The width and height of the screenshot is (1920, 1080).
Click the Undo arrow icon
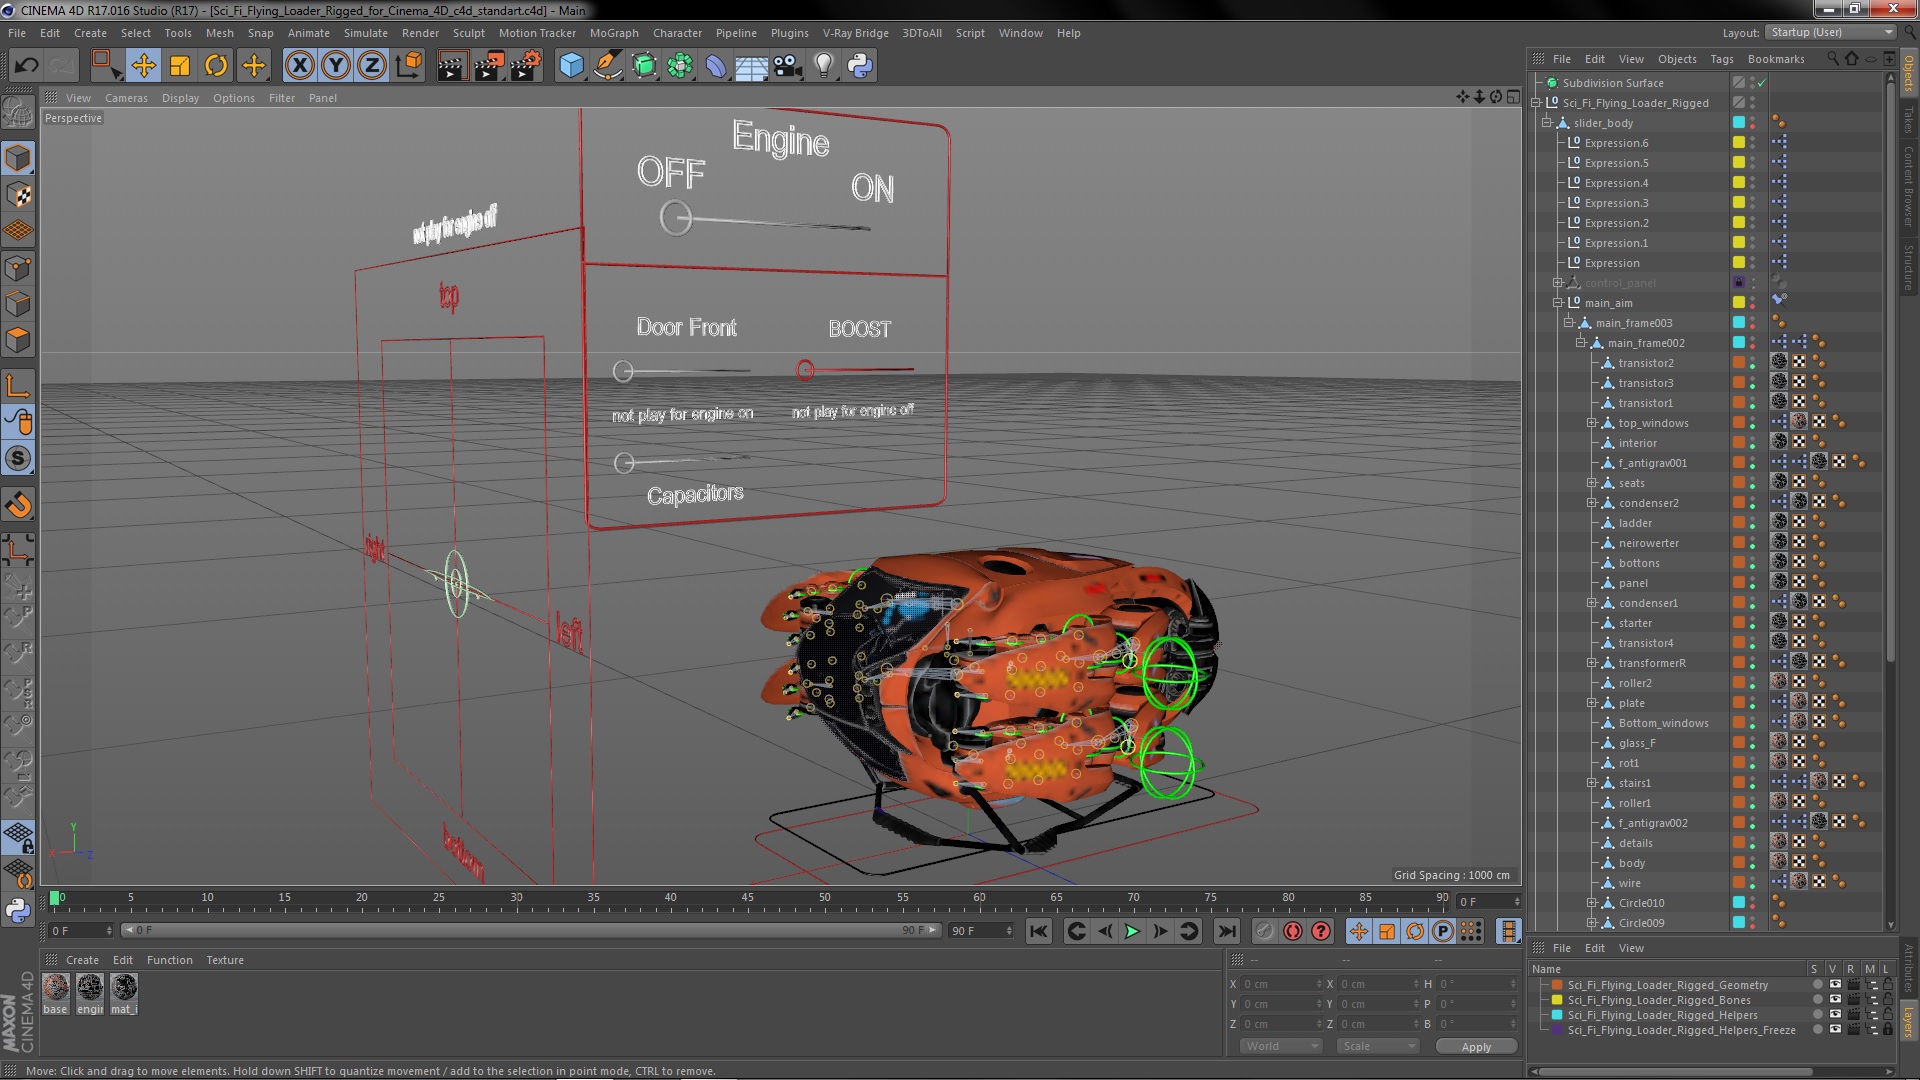[x=26, y=66]
